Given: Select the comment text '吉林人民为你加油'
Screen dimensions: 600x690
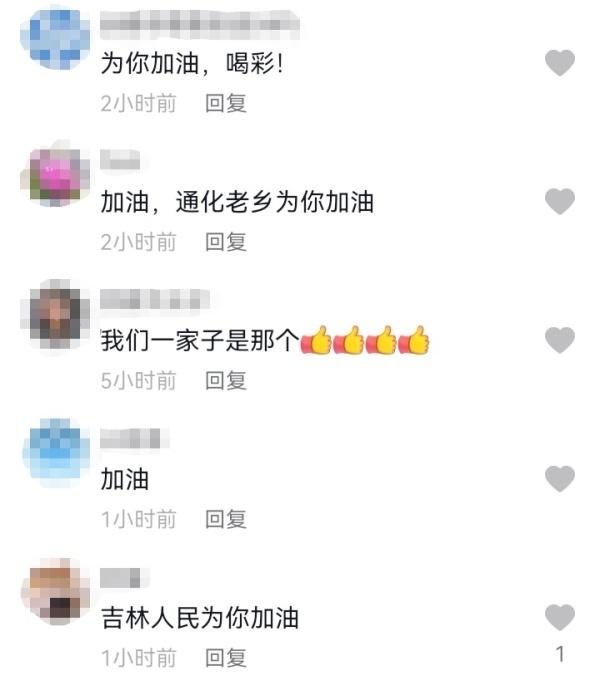Looking at the screenshot, I should [200, 617].
